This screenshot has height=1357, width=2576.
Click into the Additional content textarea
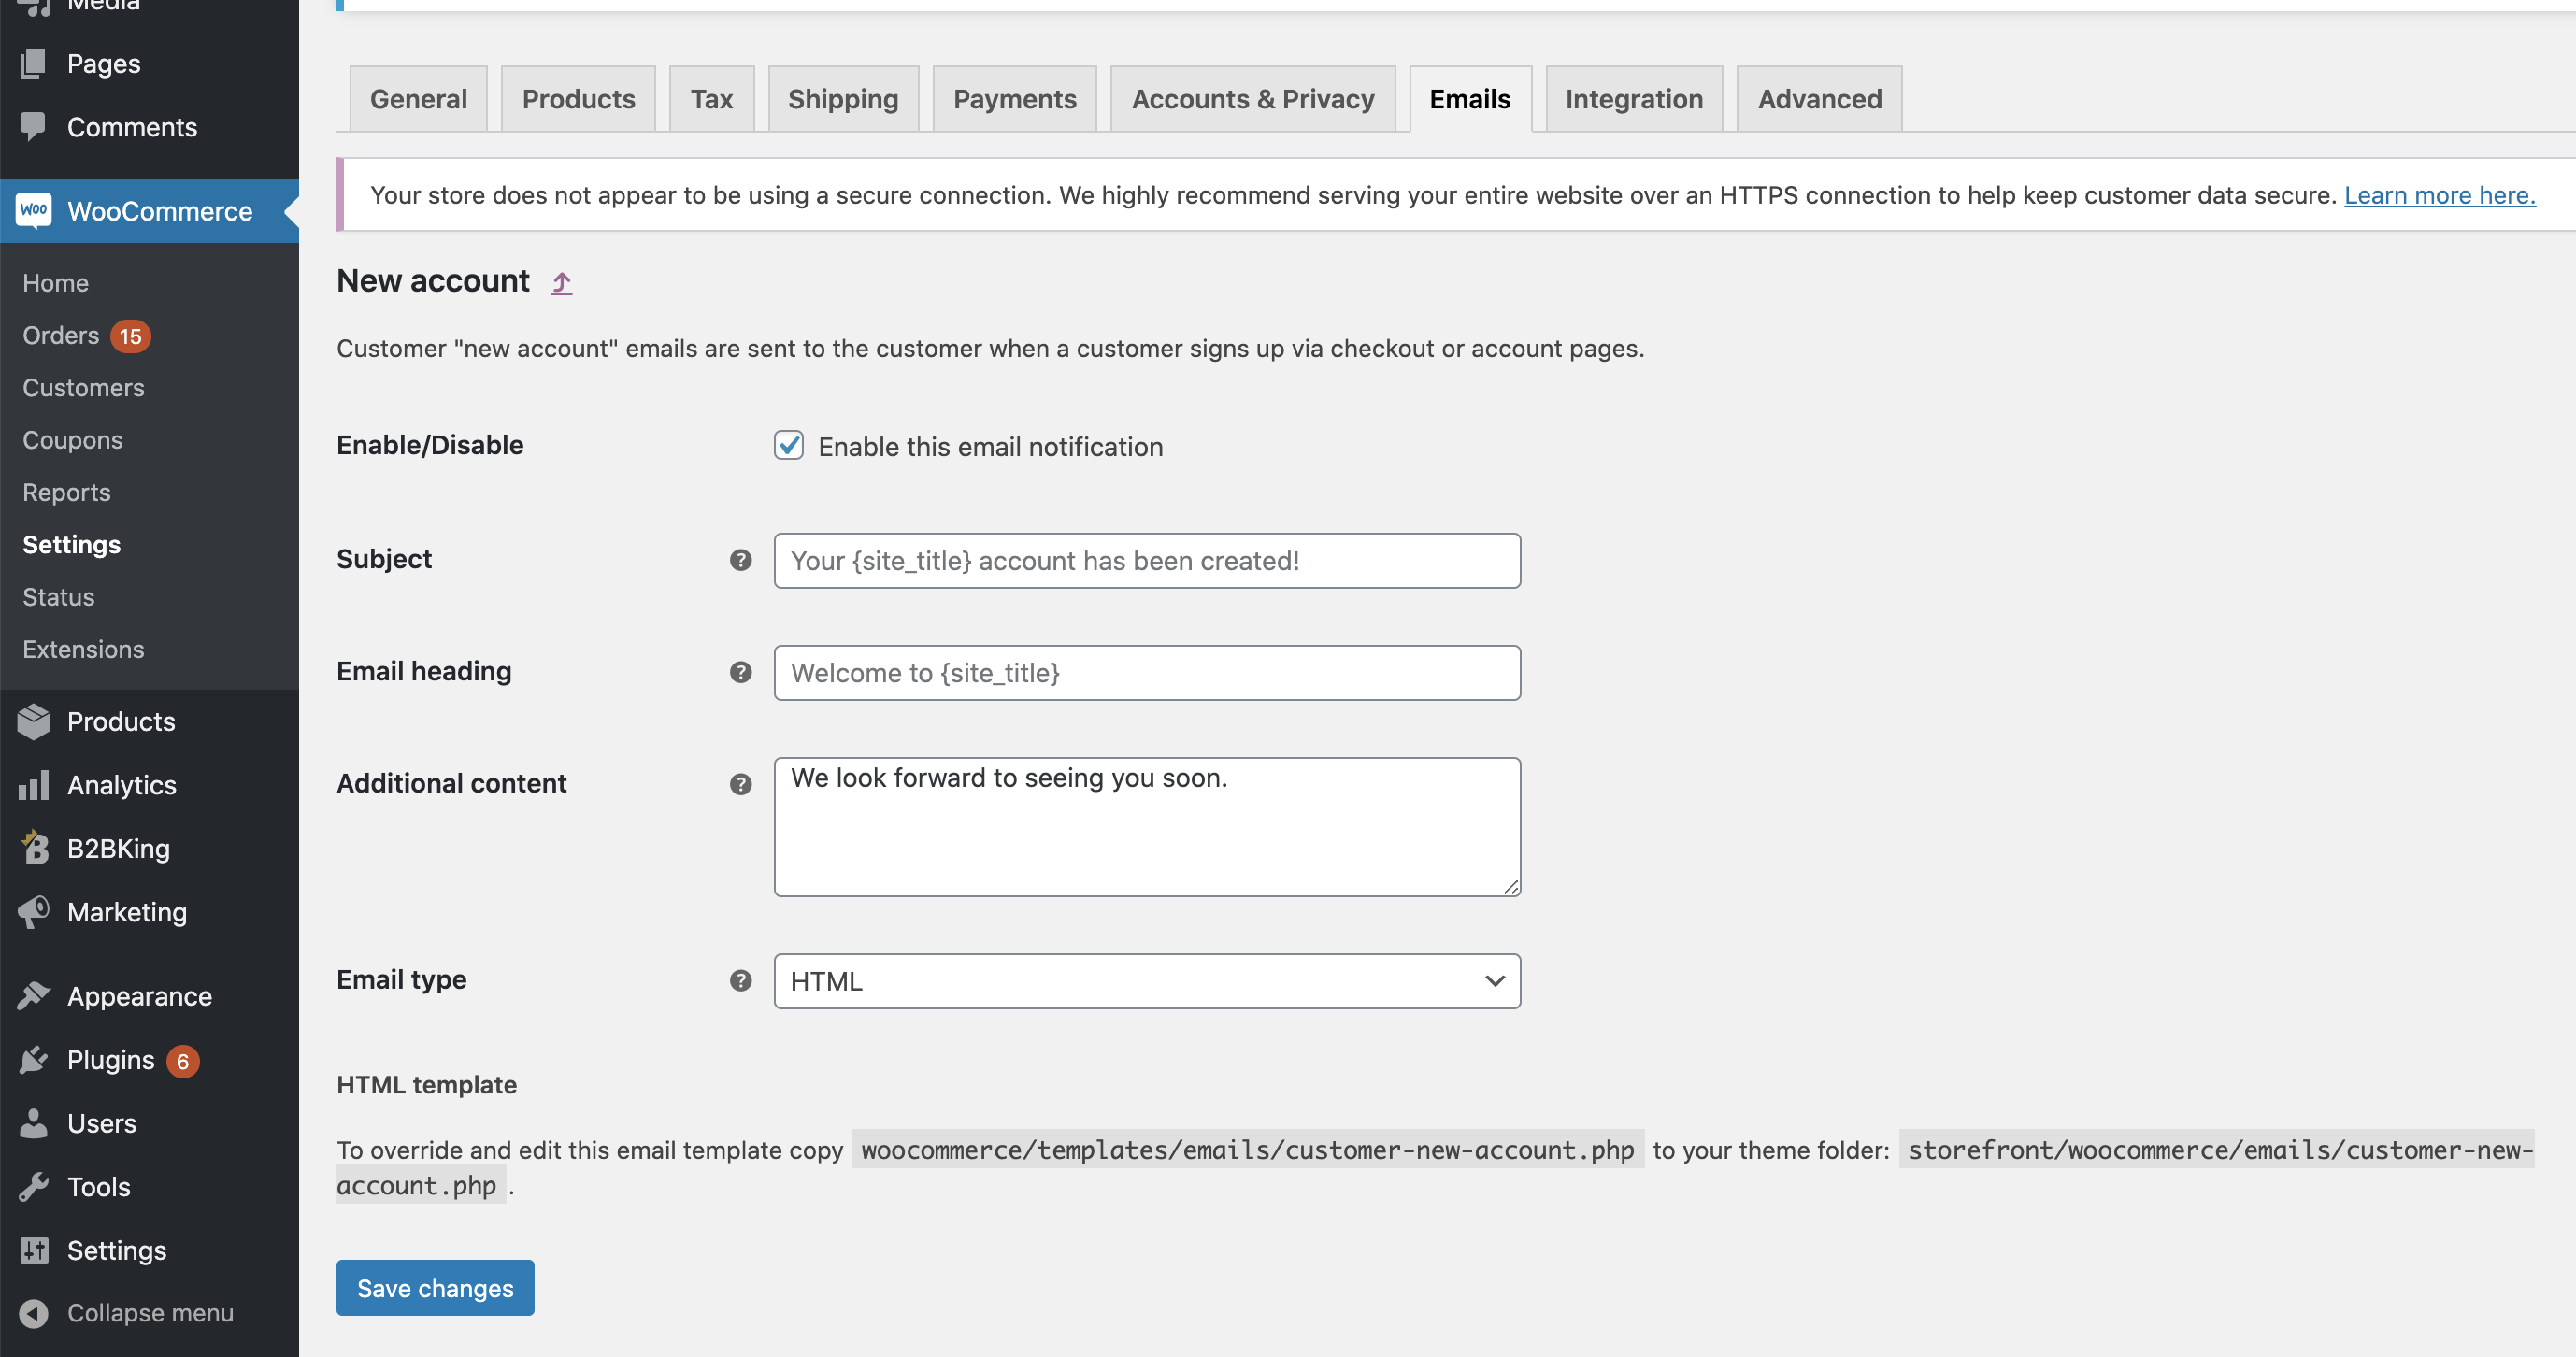[1147, 827]
